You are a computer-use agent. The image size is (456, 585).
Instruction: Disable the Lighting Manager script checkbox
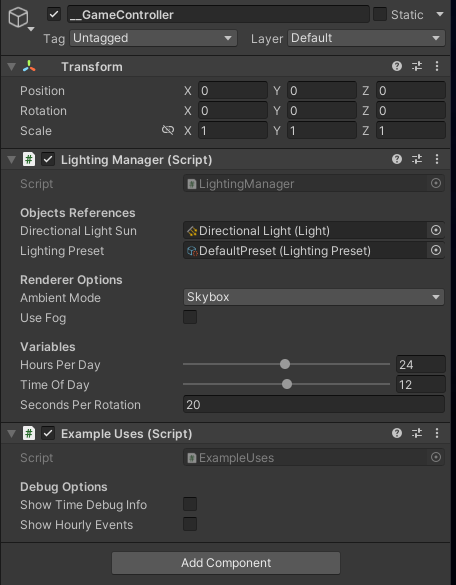point(48,159)
